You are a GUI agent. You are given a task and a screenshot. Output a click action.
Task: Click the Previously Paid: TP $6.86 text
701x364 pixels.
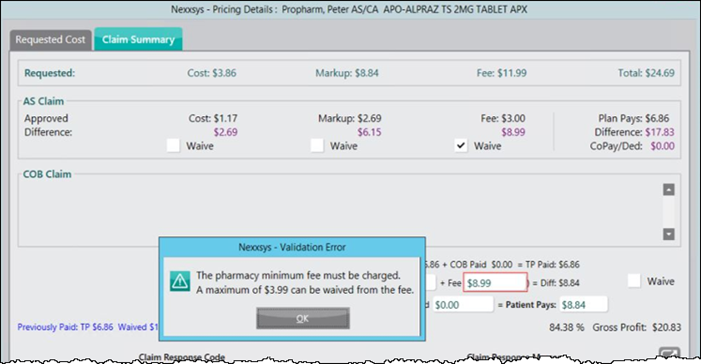[x=65, y=327]
